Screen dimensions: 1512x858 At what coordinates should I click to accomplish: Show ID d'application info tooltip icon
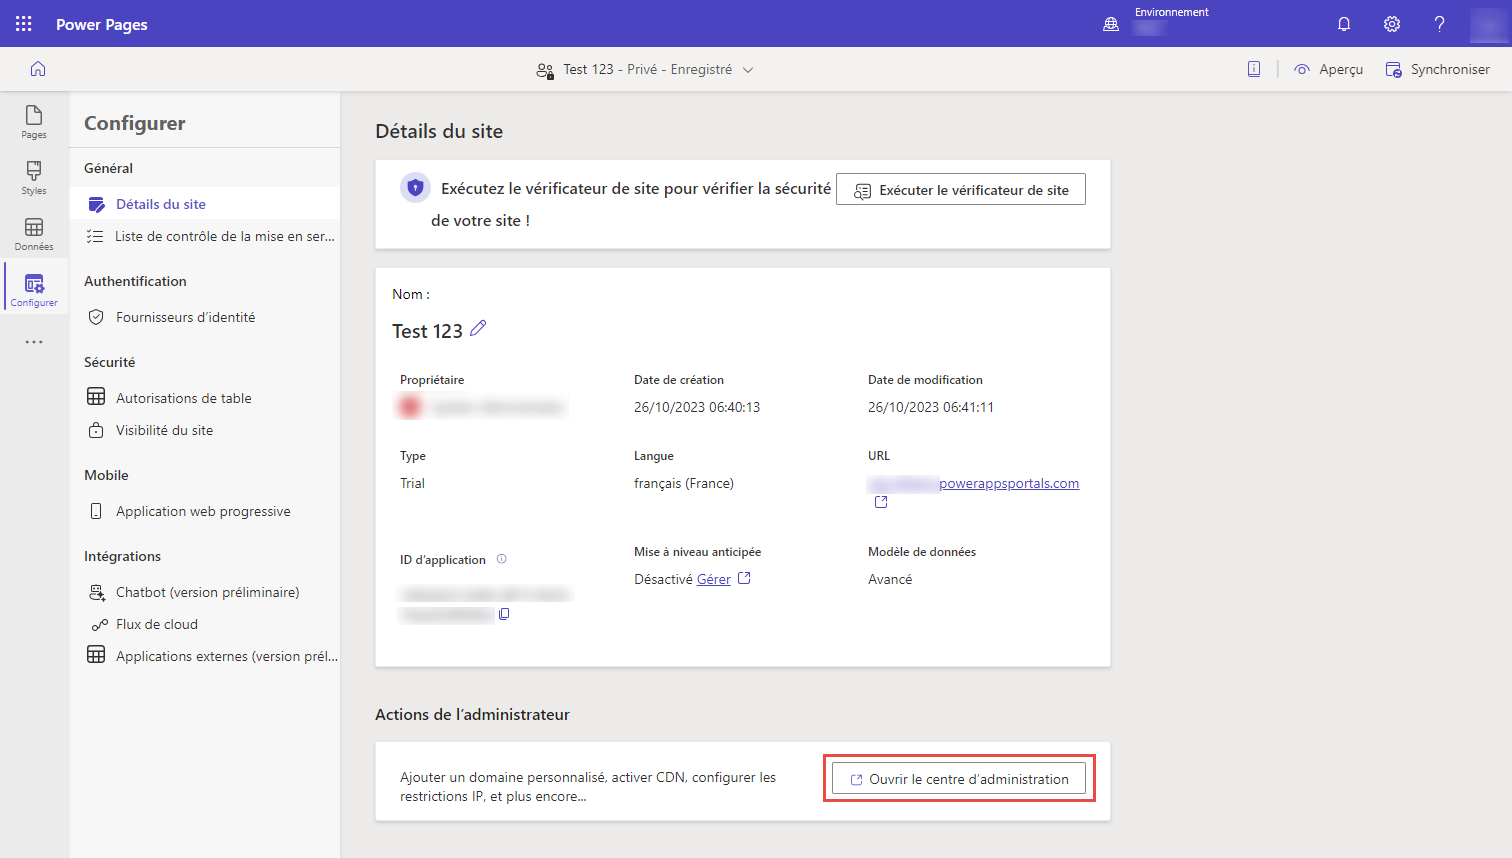tap(502, 559)
